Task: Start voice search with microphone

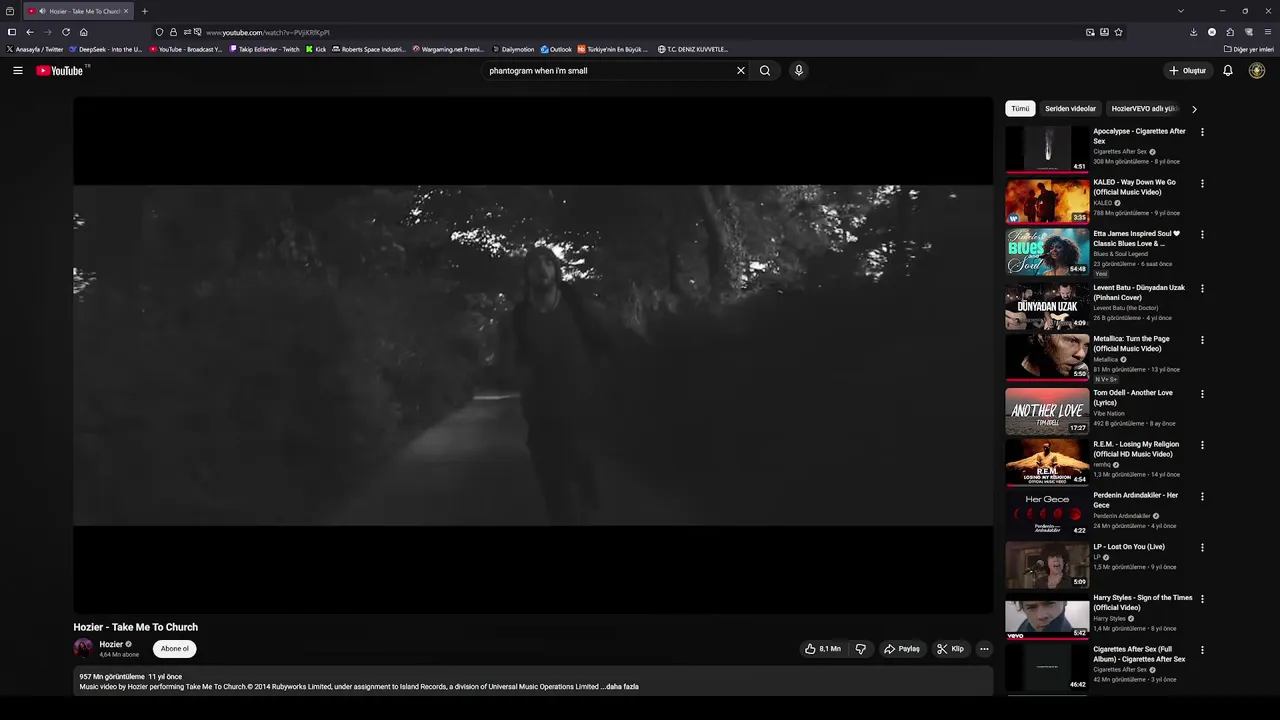Action: (x=798, y=70)
